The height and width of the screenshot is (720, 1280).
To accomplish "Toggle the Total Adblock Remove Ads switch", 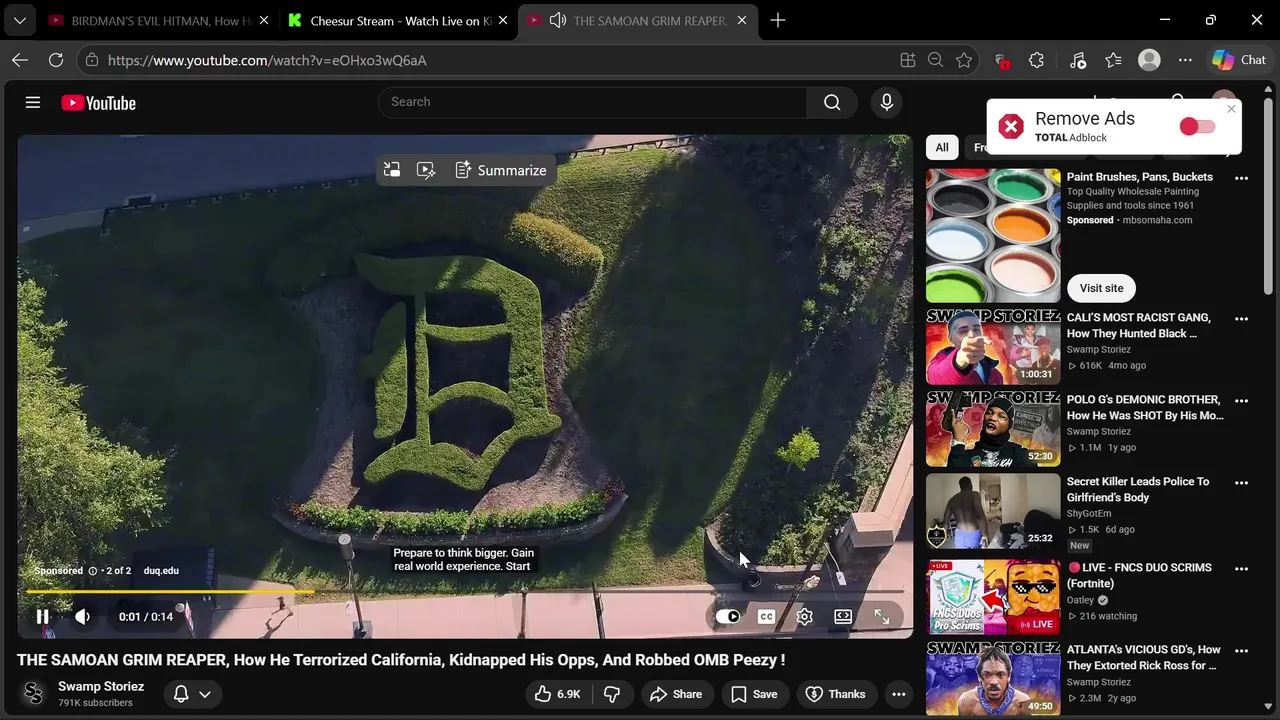I will click(1197, 126).
